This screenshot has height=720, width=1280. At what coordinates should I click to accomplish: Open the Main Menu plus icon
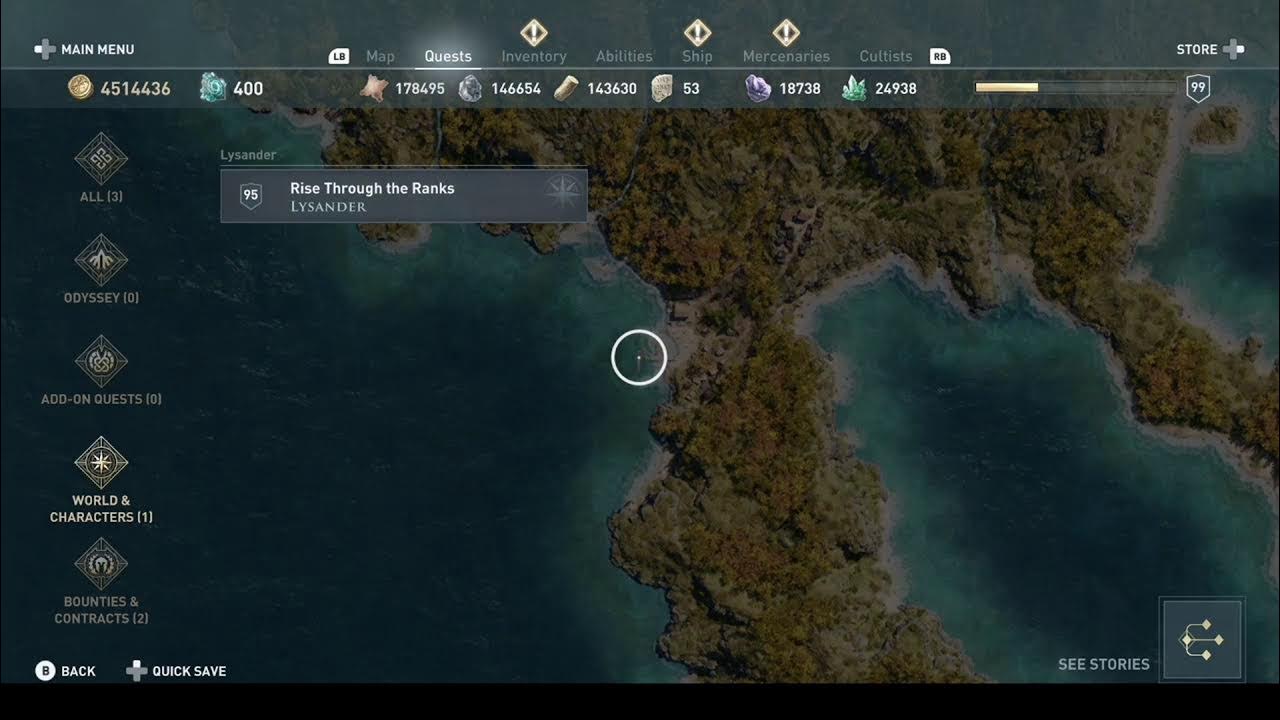pyautogui.click(x=45, y=49)
